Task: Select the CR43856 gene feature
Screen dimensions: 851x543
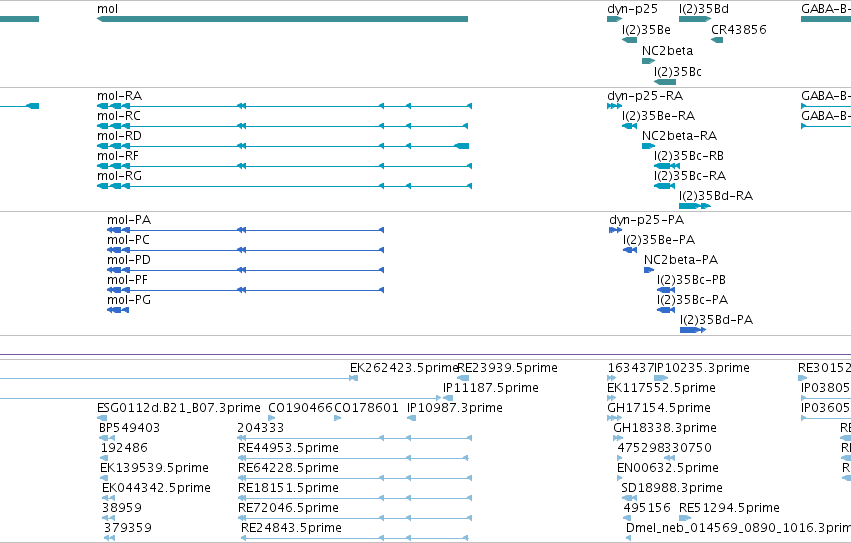Action: click(717, 40)
